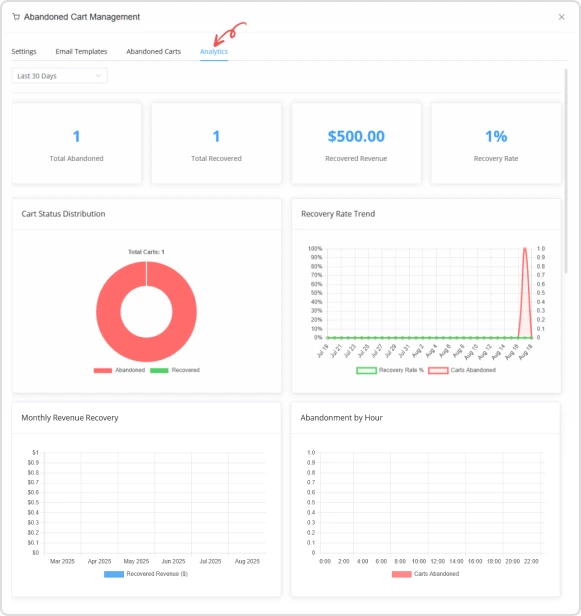
Task: Toggle Carts Abandoned legend in Abandonment by Hour
Action: tap(425, 574)
